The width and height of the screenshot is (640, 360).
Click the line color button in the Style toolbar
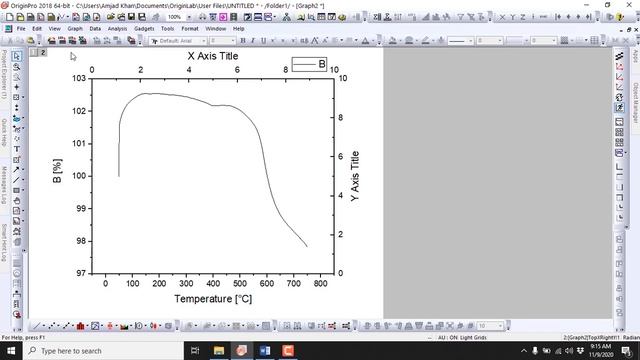(425, 40)
